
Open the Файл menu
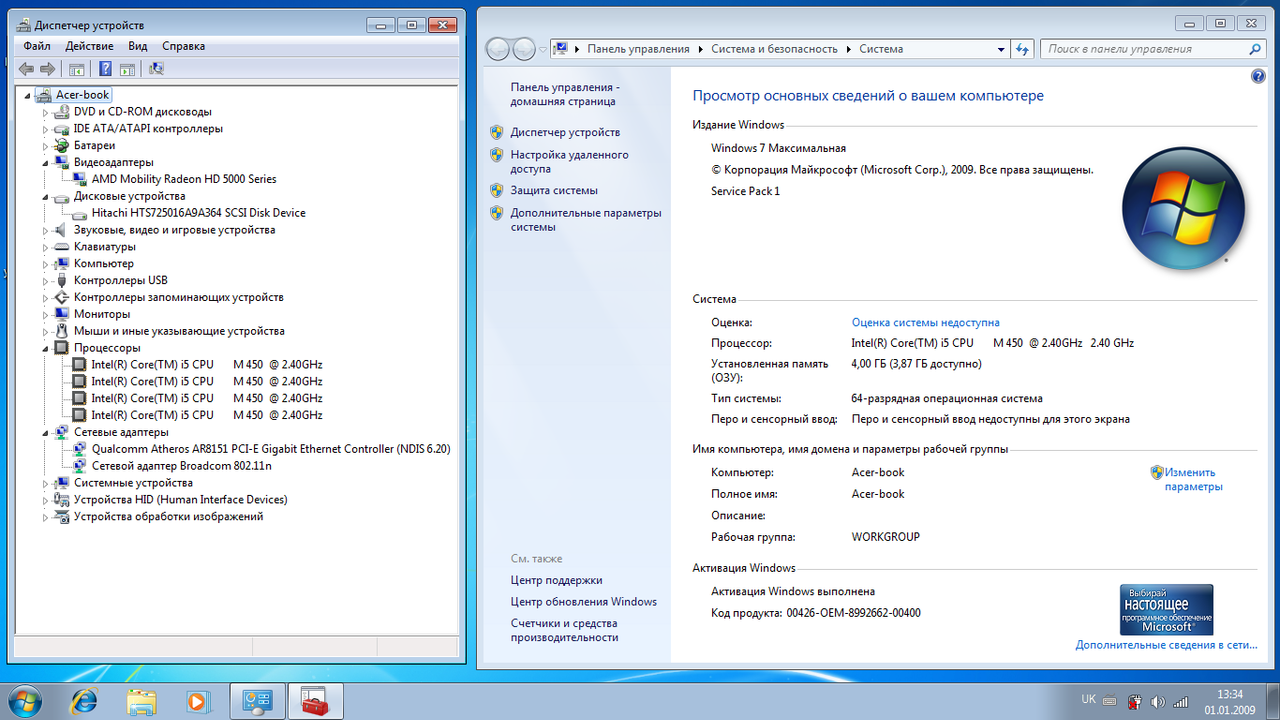coord(37,46)
